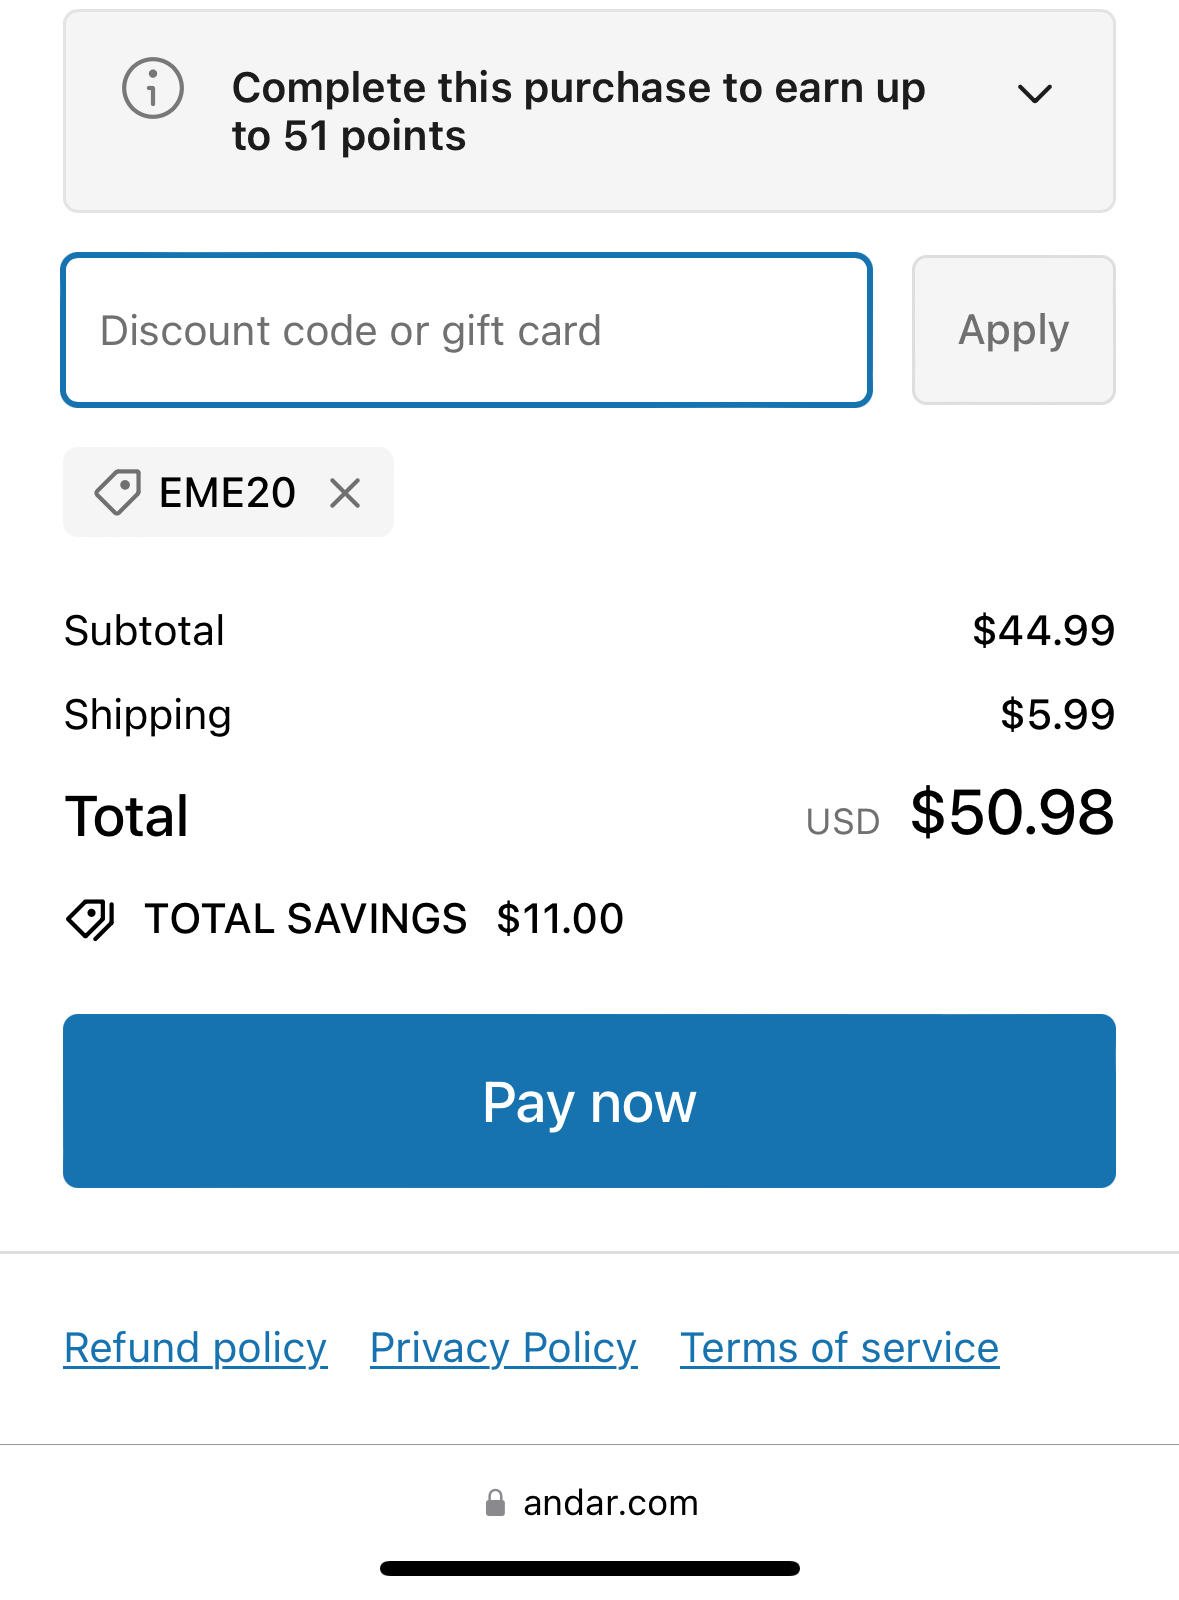The image size is (1179, 1600).
Task: Open the Privacy Policy link
Action: point(503,1348)
